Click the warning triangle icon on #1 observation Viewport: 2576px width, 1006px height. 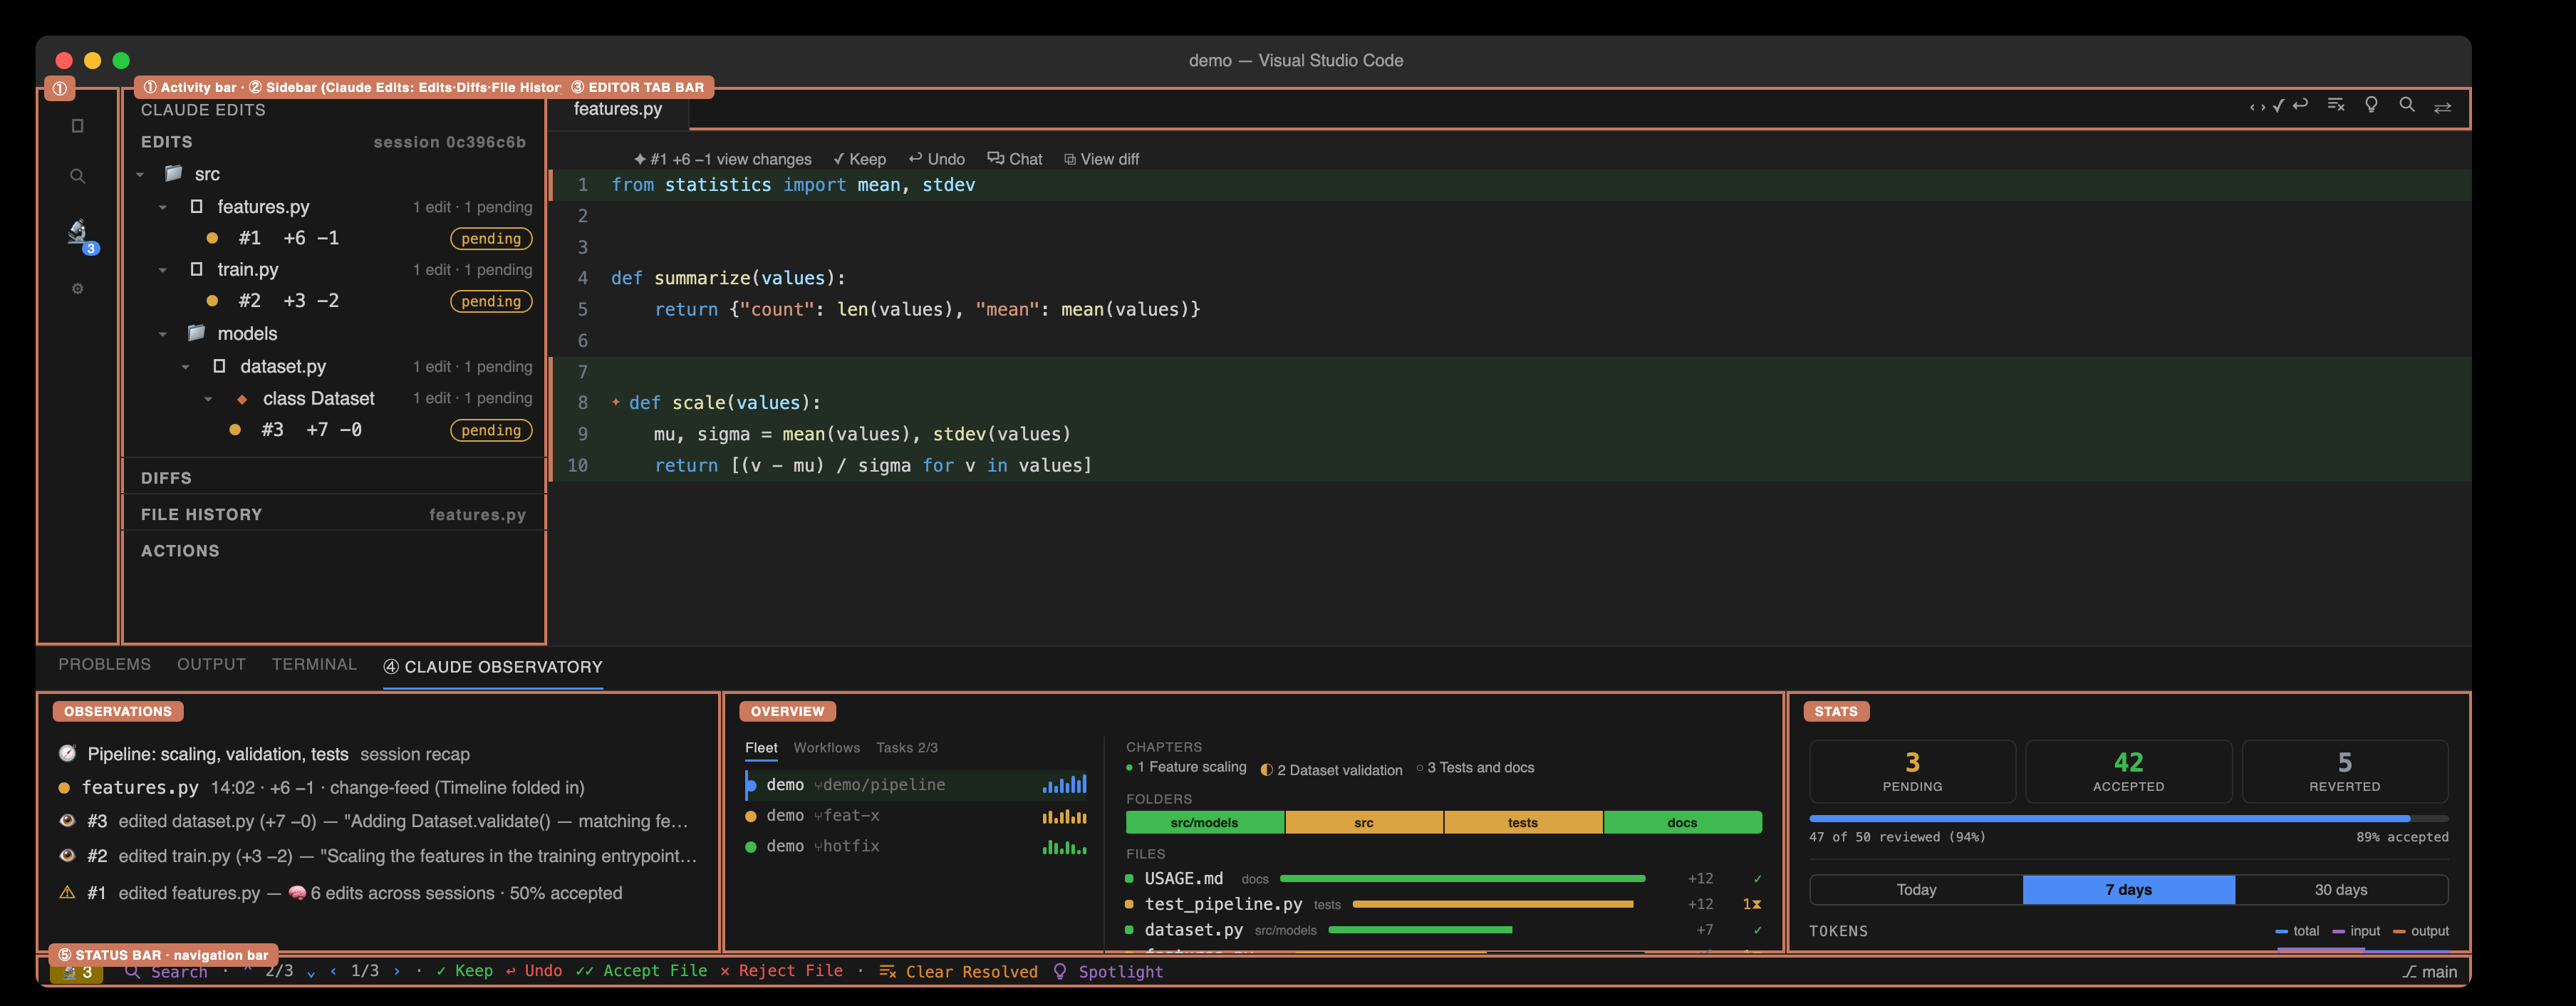click(x=67, y=892)
